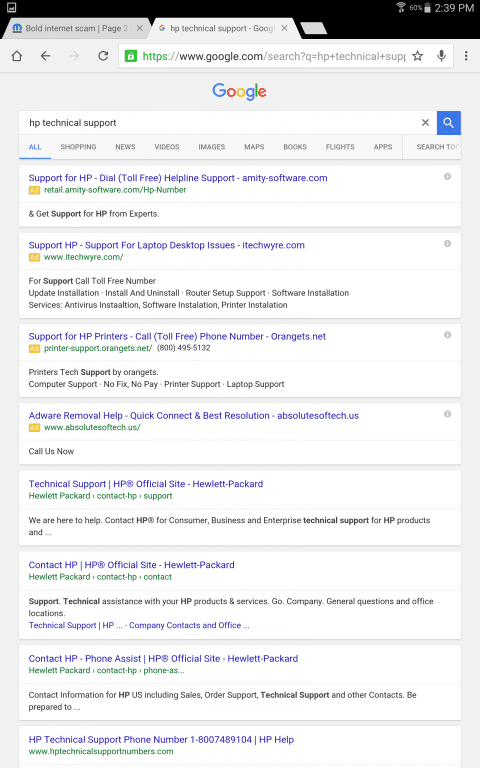The image size is (480, 768).
Task: Tap screenshot notification icon in status bar
Action: pyautogui.click(x=11, y=7)
